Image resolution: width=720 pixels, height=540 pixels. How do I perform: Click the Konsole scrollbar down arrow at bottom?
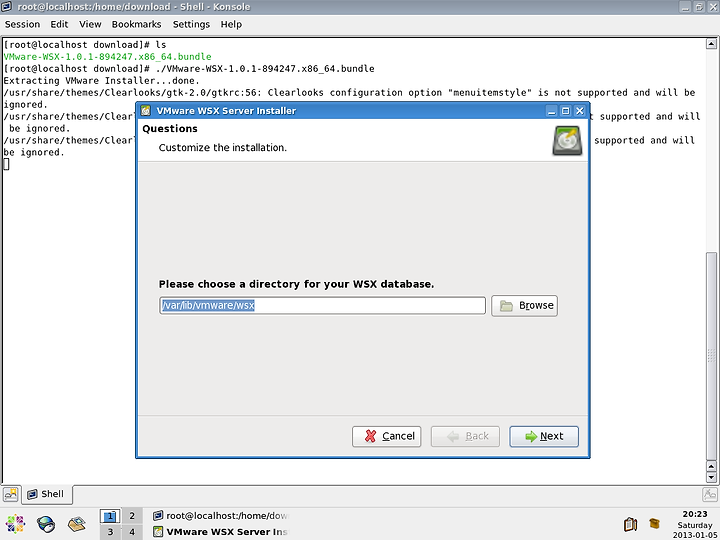coord(711,478)
